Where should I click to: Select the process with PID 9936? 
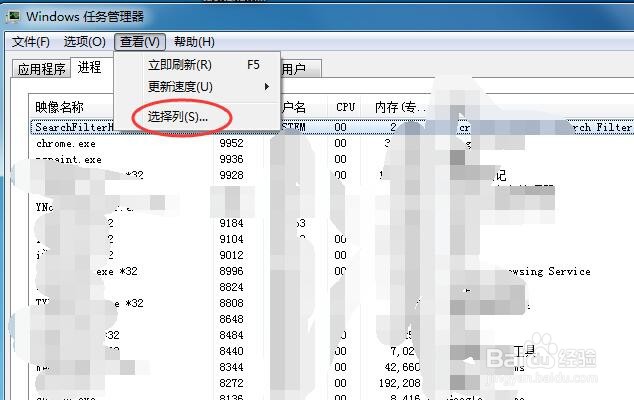click(x=231, y=159)
